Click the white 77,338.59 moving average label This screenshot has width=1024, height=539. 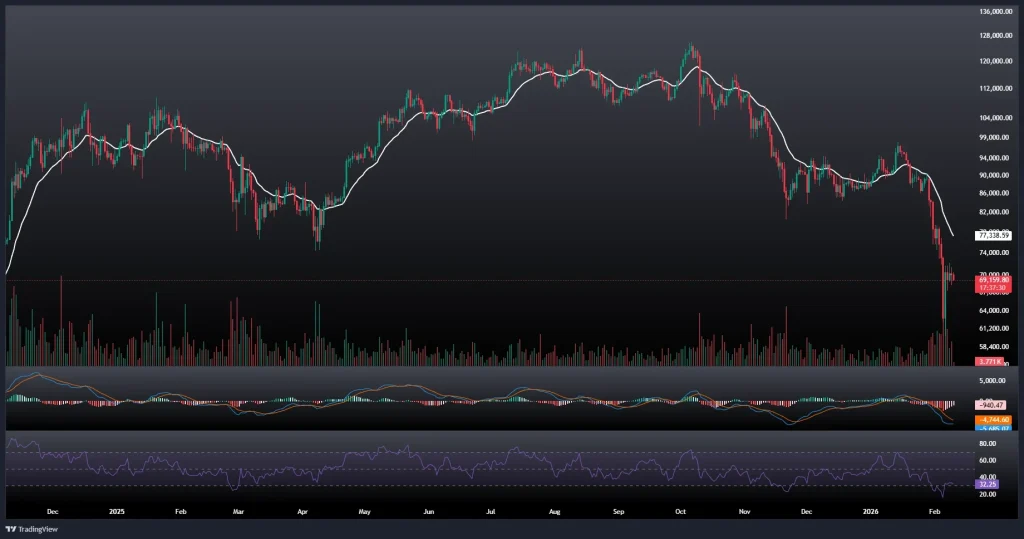[992, 235]
